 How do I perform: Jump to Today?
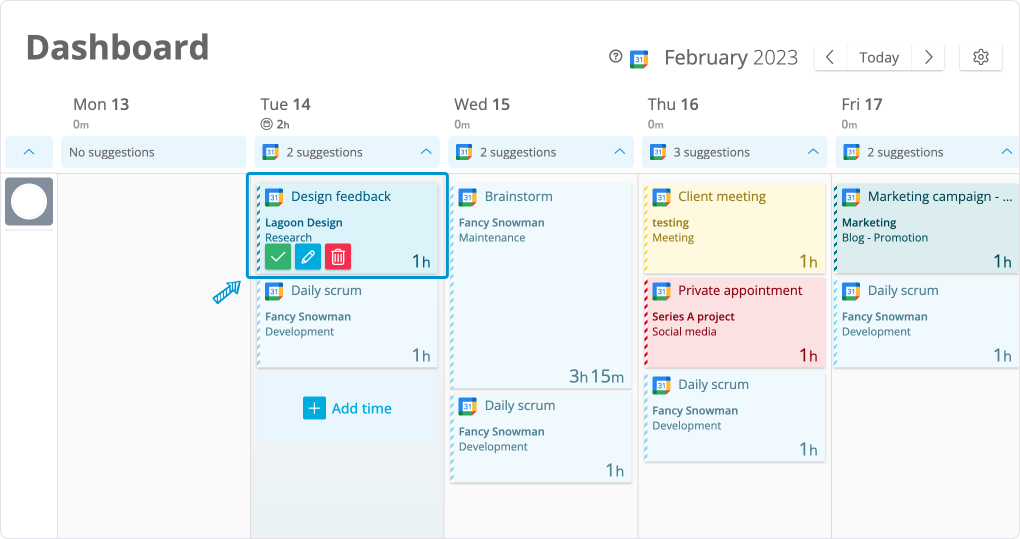(x=879, y=58)
